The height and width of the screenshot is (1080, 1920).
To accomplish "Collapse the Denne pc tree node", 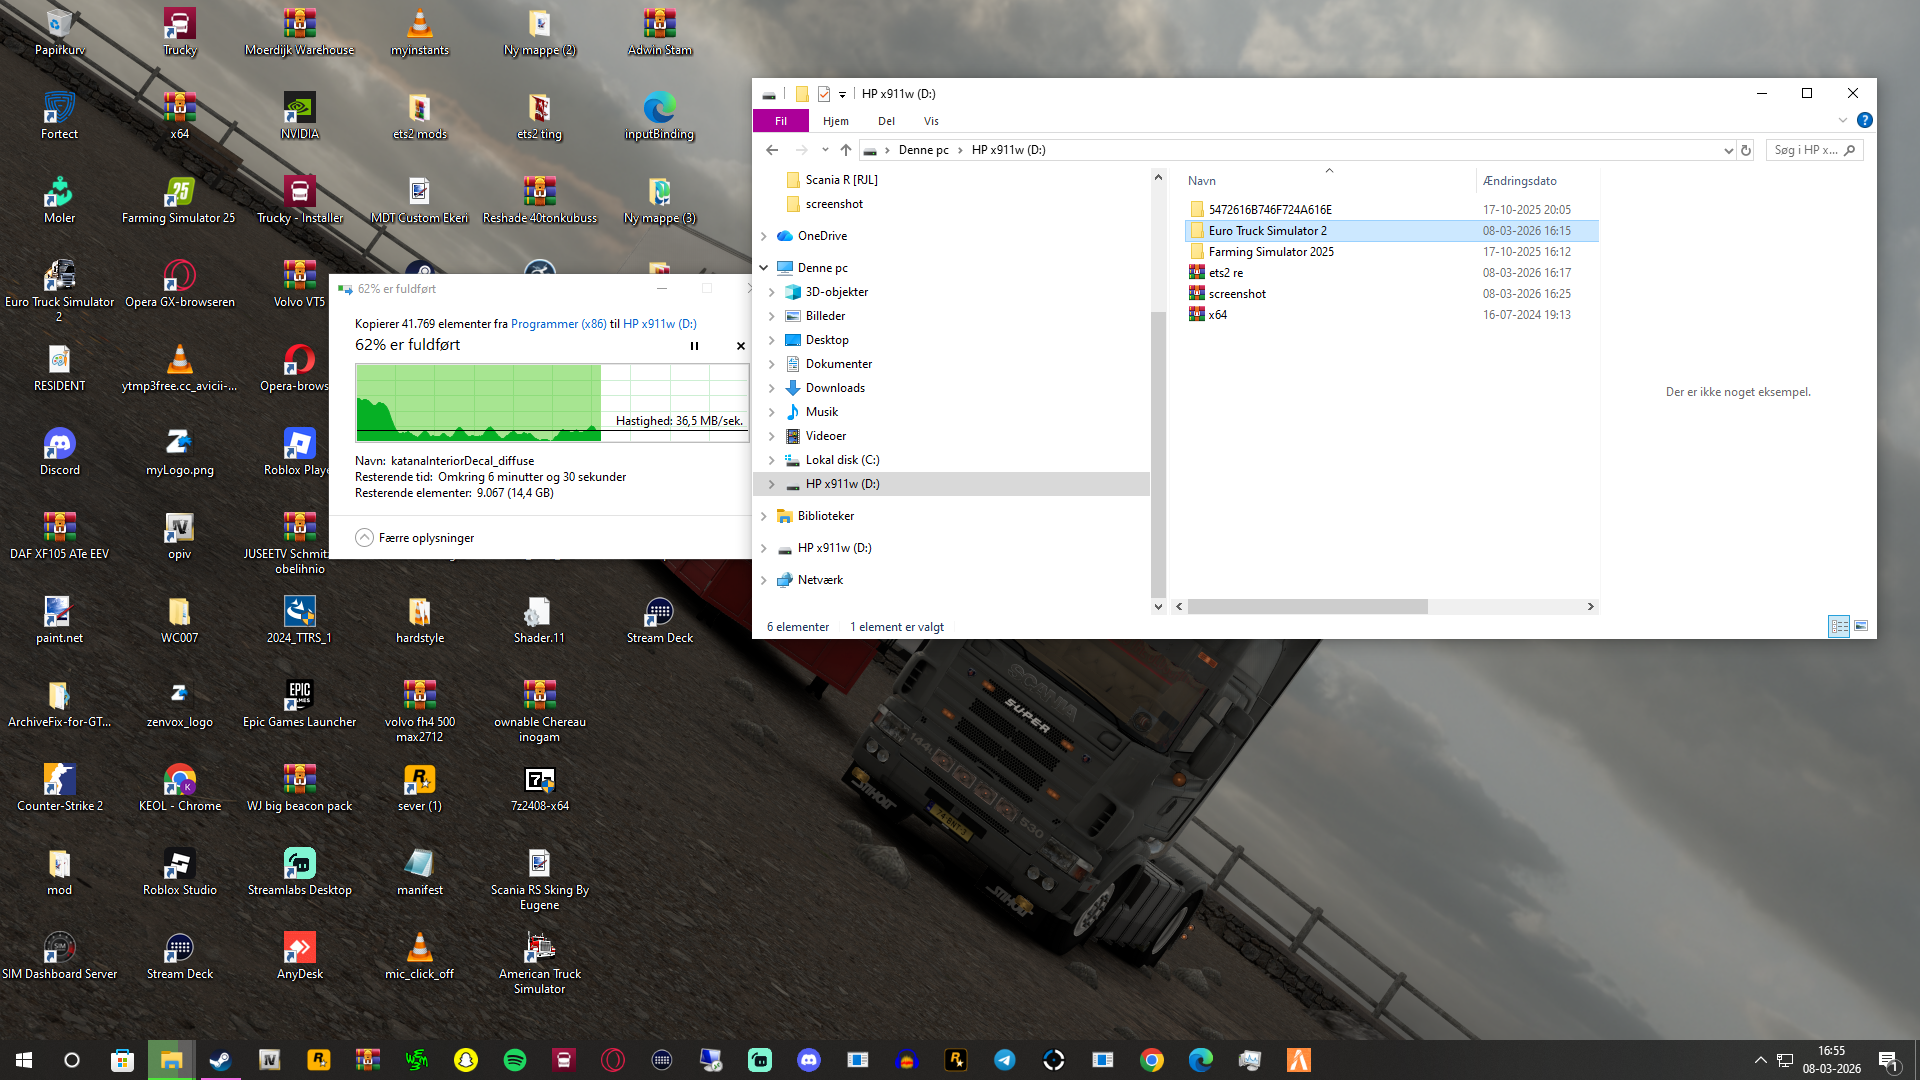I will [x=764, y=268].
